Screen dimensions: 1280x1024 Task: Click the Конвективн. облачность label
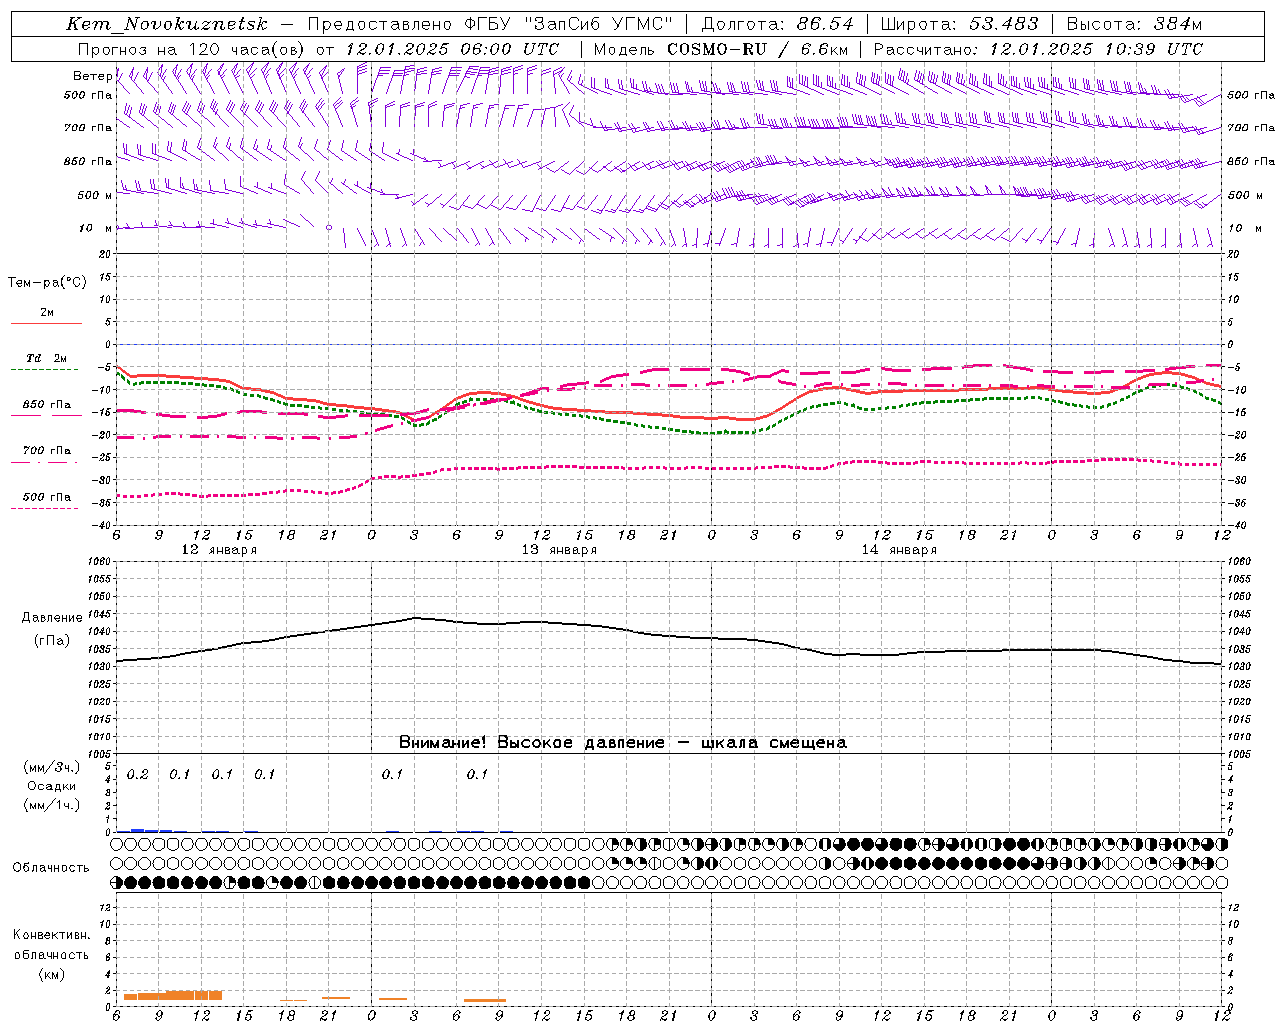pos(51,945)
